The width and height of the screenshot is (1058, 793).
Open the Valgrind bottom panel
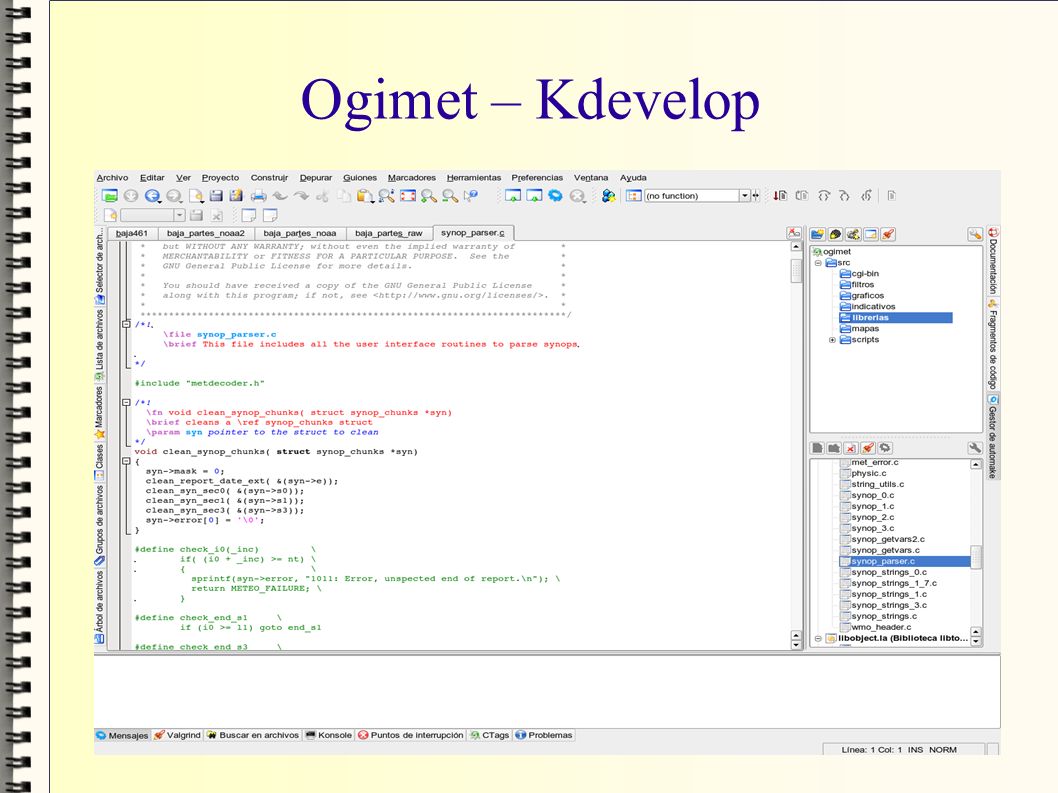click(177, 736)
